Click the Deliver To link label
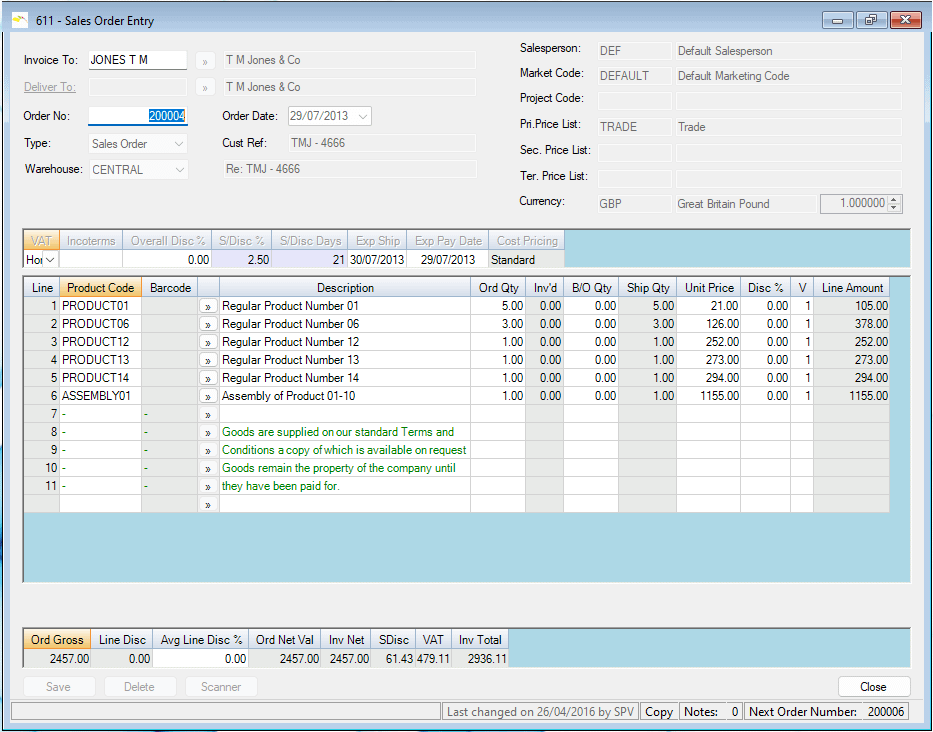The image size is (933, 732). 50,87
